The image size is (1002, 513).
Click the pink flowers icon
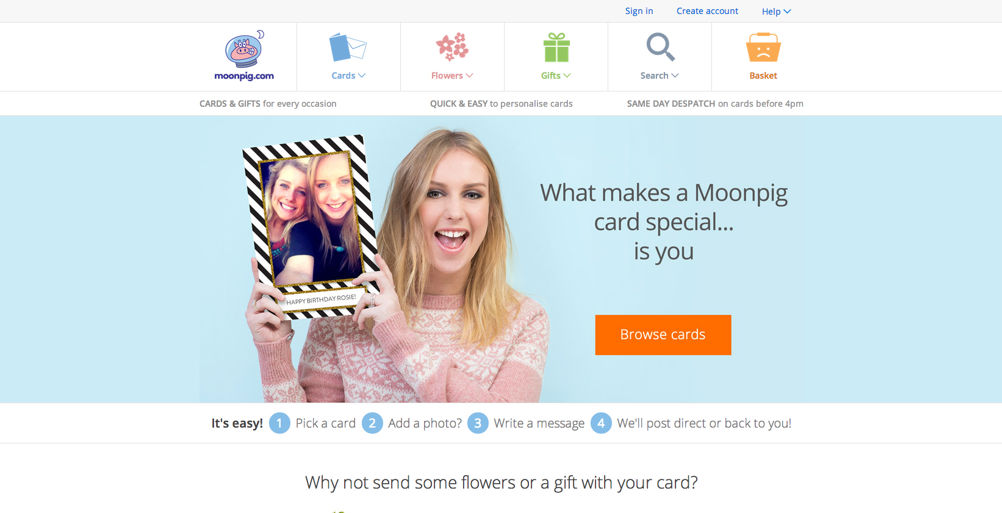coord(452,47)
